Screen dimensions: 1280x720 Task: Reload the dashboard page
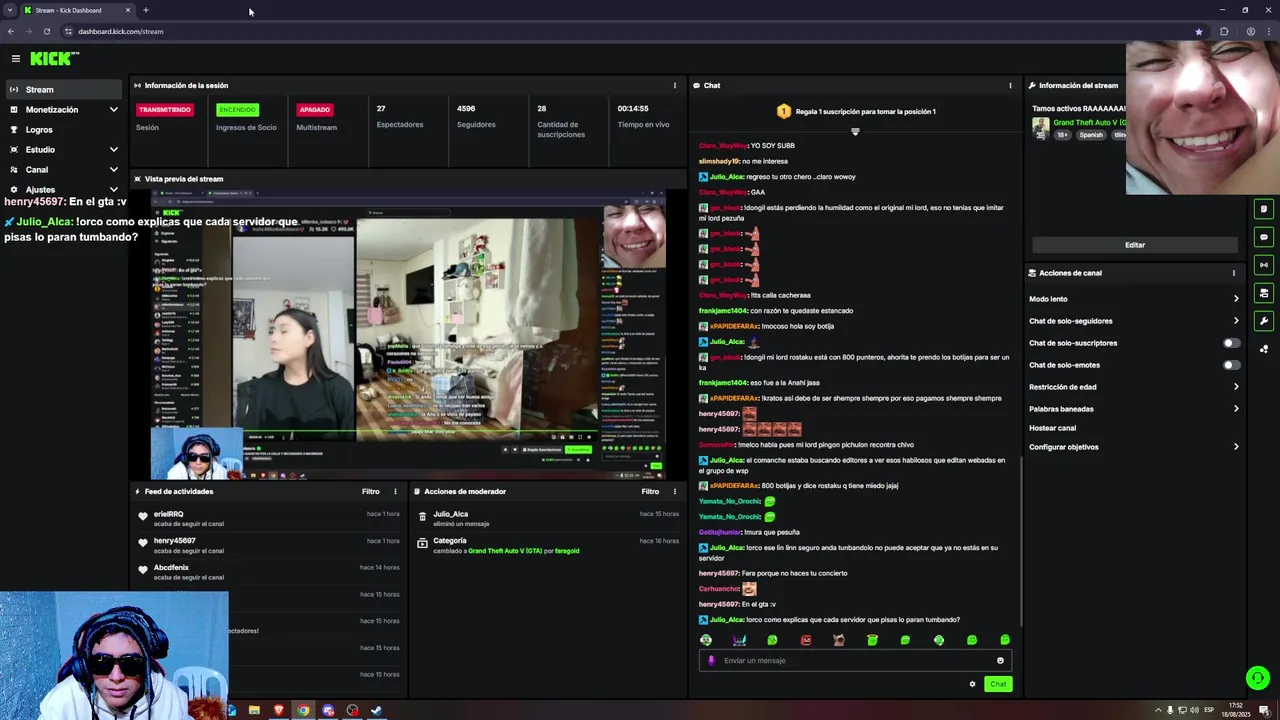(x=46, y=31)
